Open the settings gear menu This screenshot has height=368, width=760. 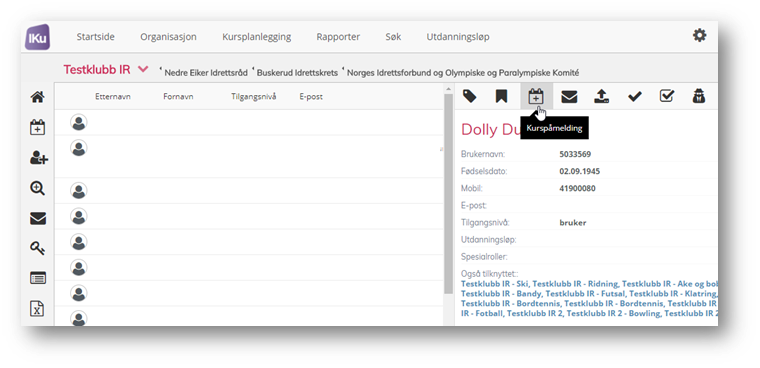tap(699, 35)
